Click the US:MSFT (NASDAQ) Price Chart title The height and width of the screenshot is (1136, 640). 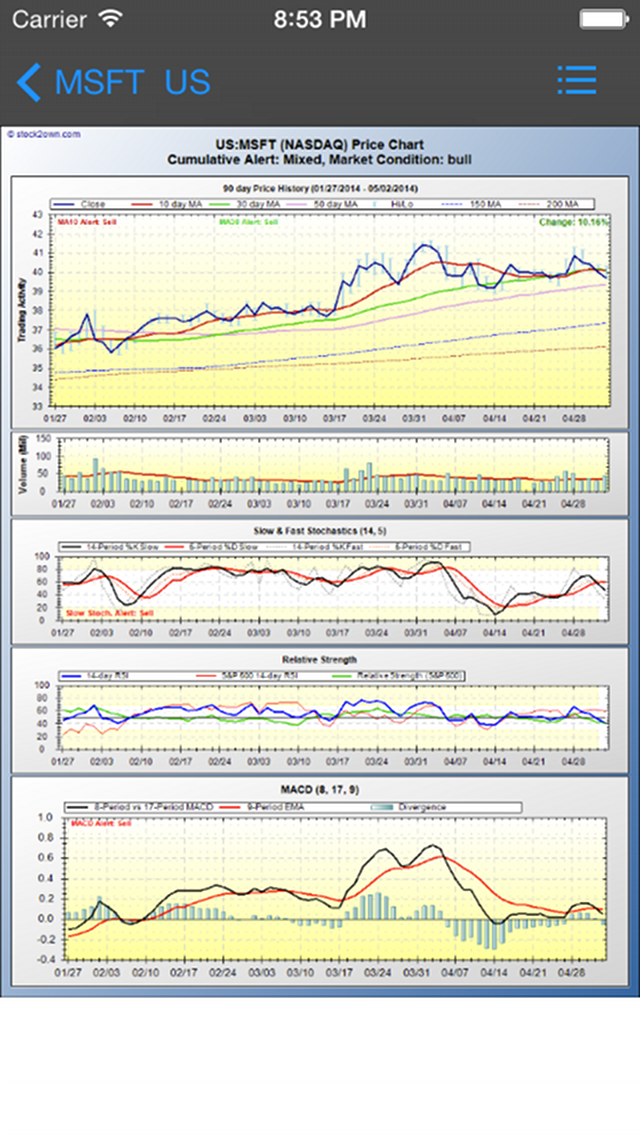(320, 145)
